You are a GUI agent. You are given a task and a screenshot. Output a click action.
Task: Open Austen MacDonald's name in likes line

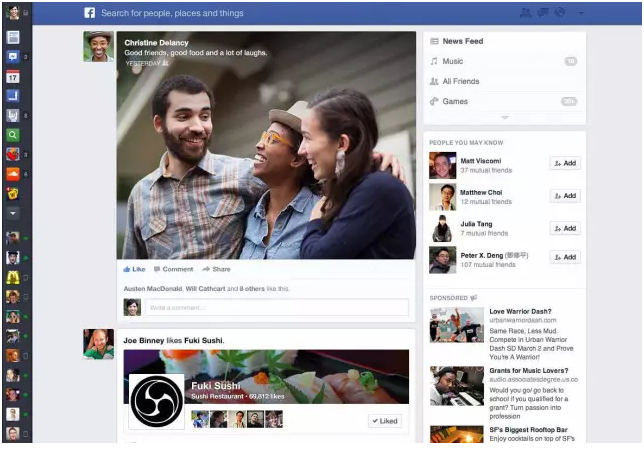point(153,289)
